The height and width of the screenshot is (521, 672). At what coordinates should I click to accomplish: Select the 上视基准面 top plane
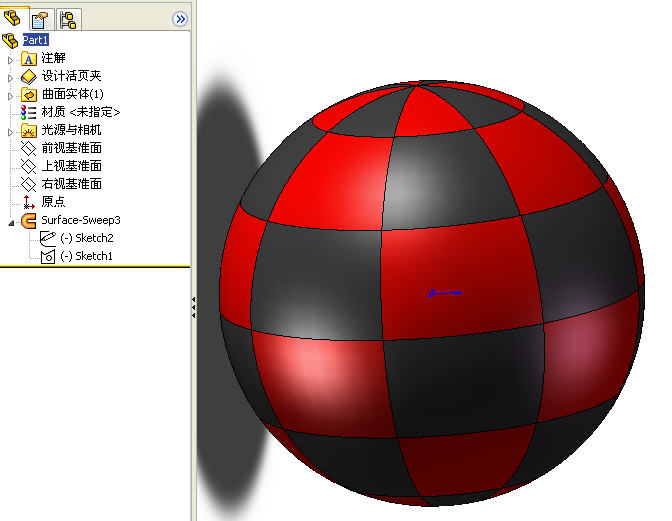click(71, 166)
